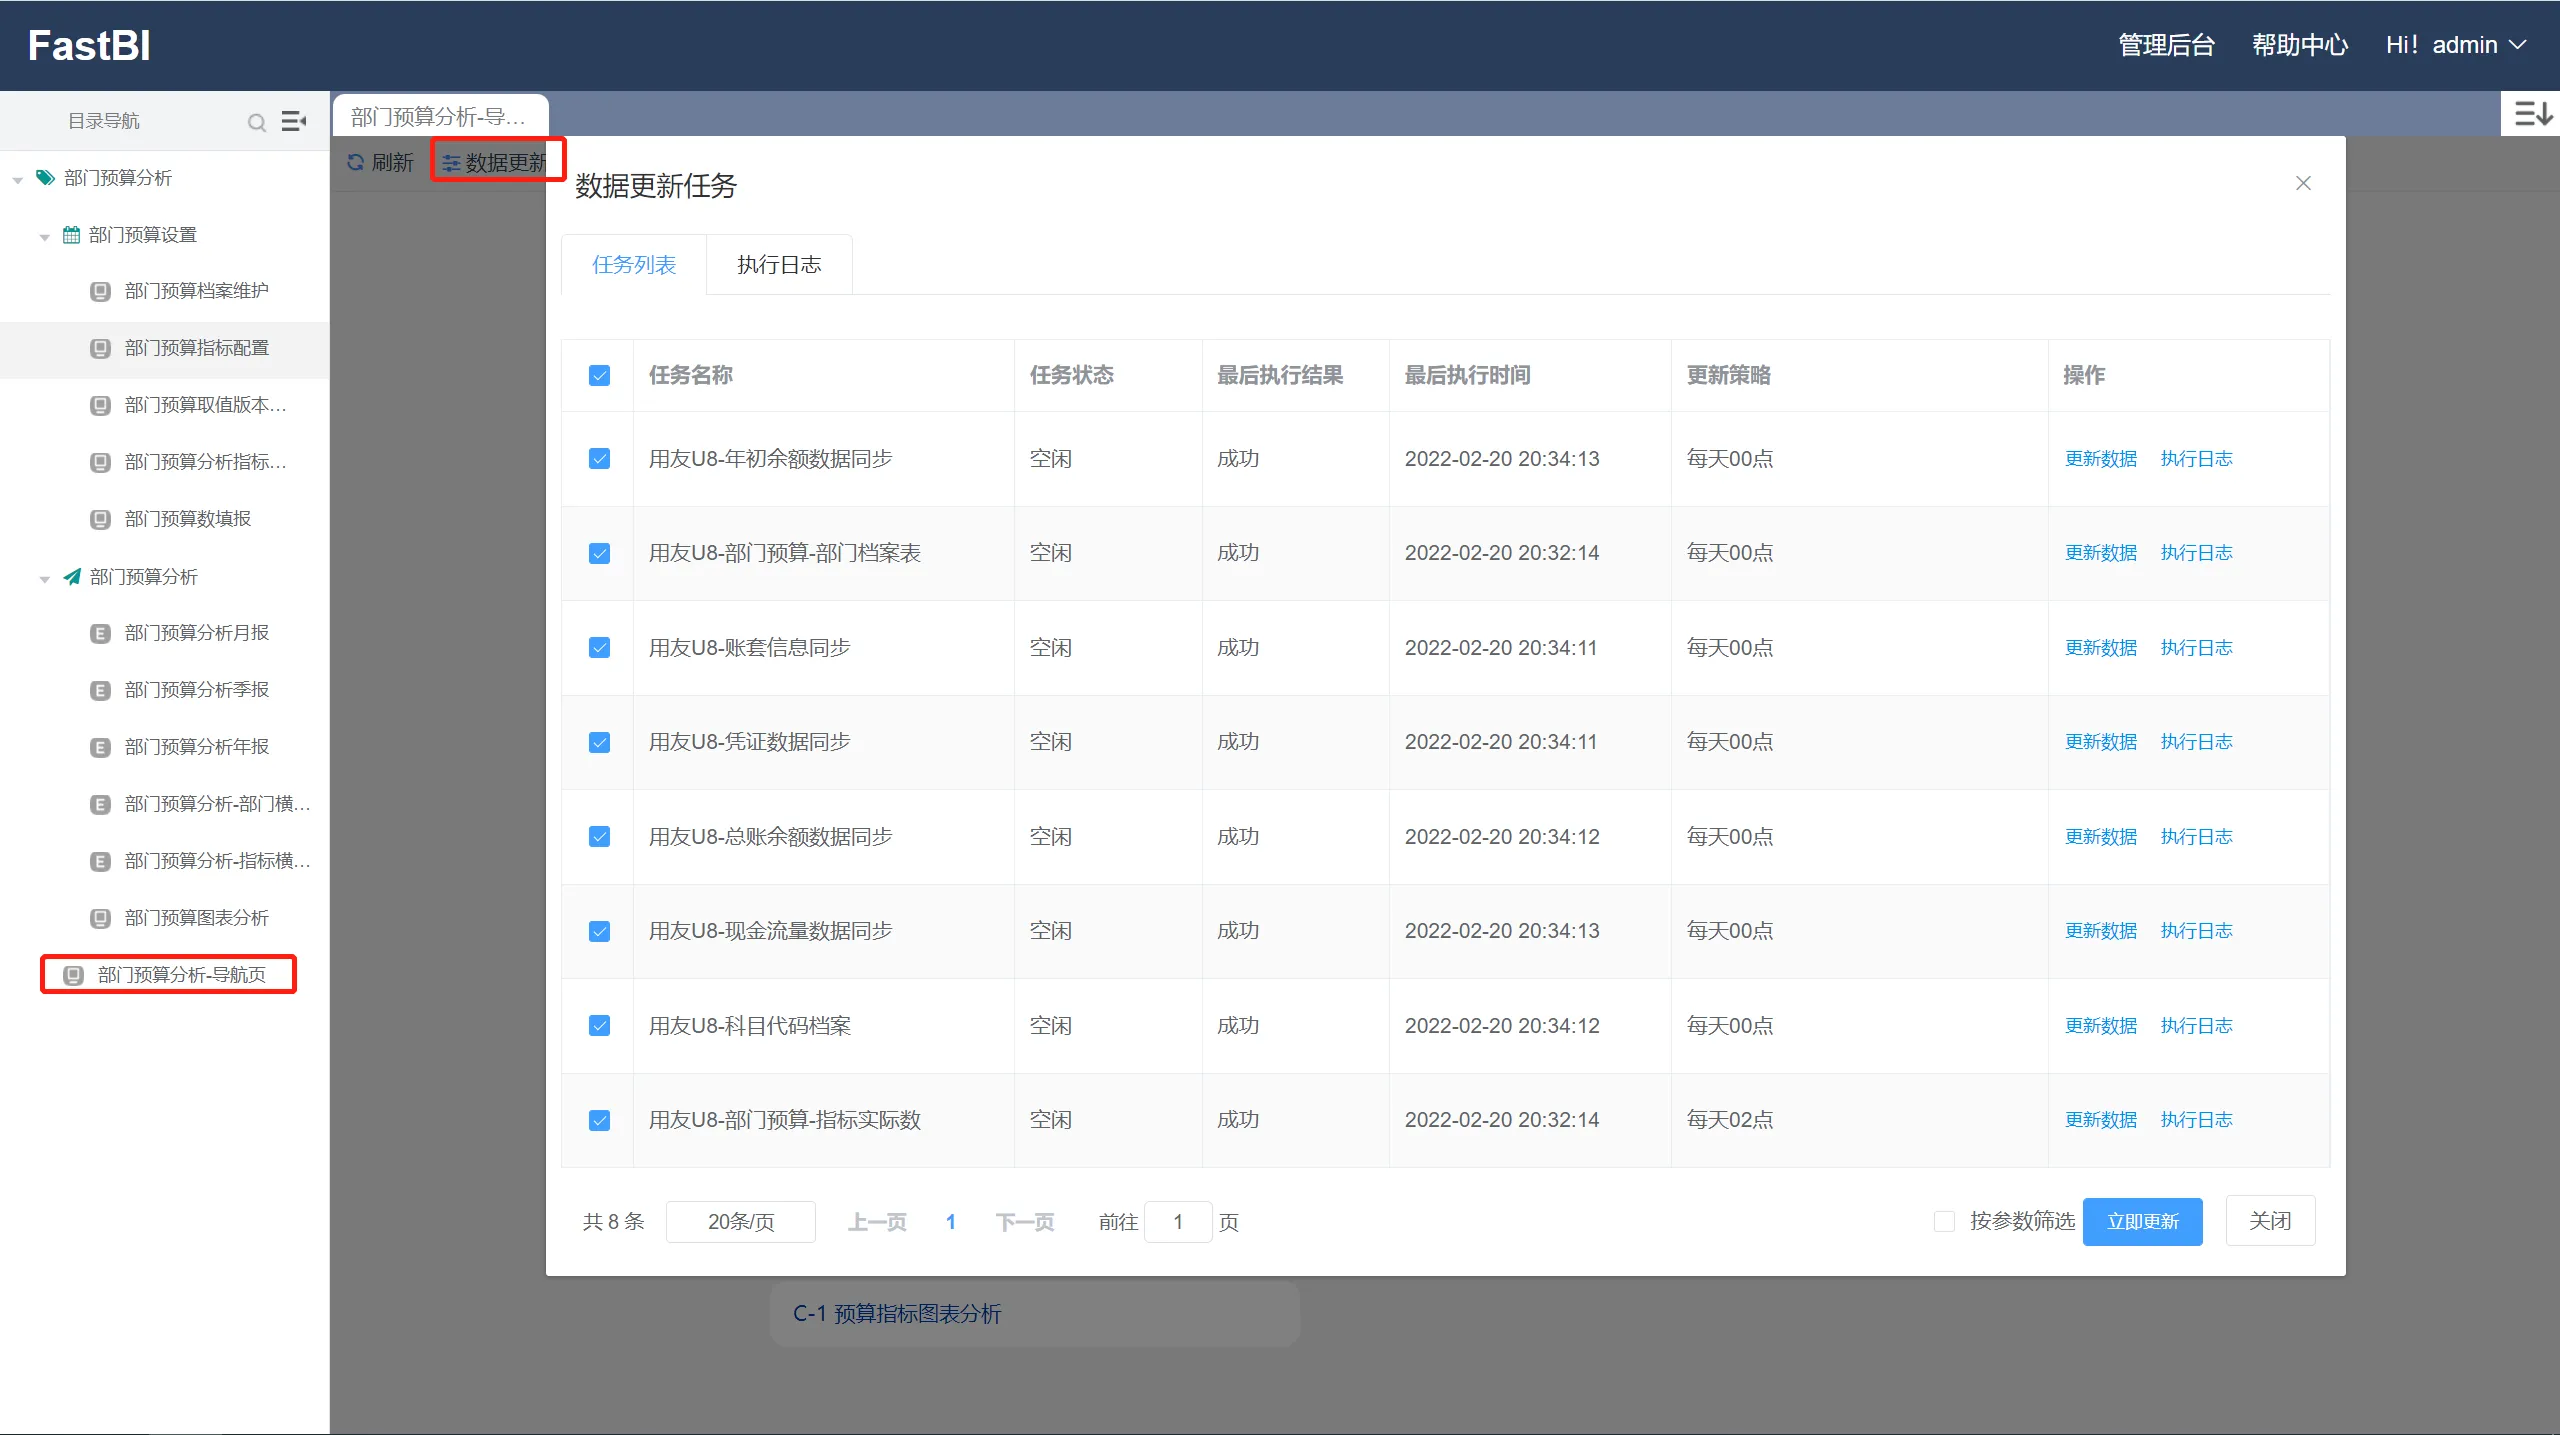
Task: Uncheck the 用友U8-凭证数据同步 row checkbox
Action: (599, 743)
